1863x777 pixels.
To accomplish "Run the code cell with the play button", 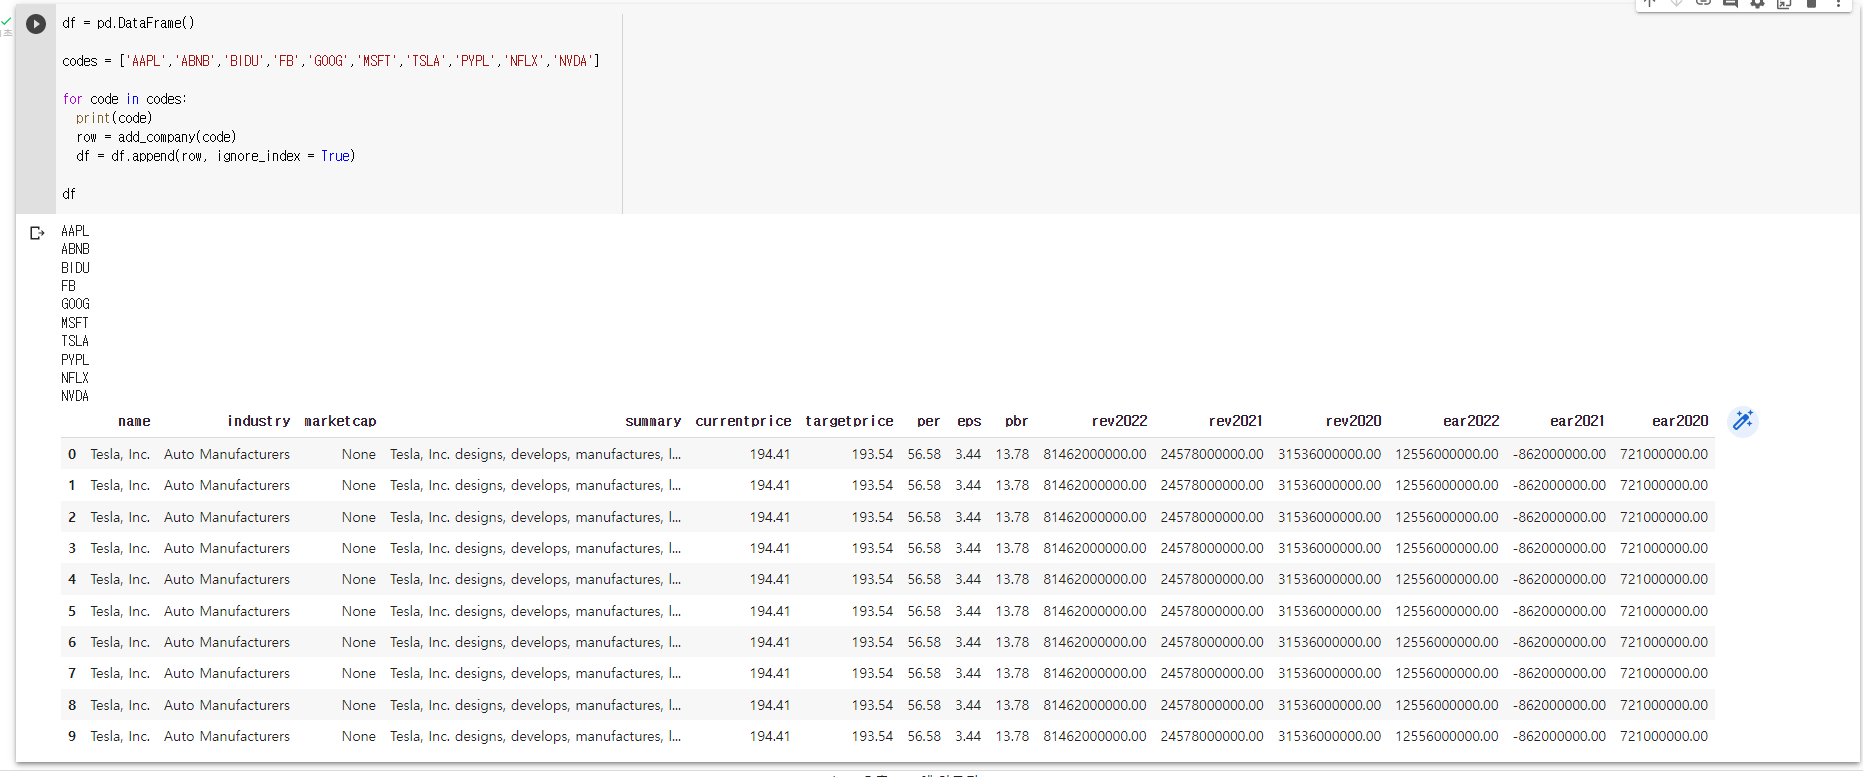I will pyautogui.click(x=36, y=24).
